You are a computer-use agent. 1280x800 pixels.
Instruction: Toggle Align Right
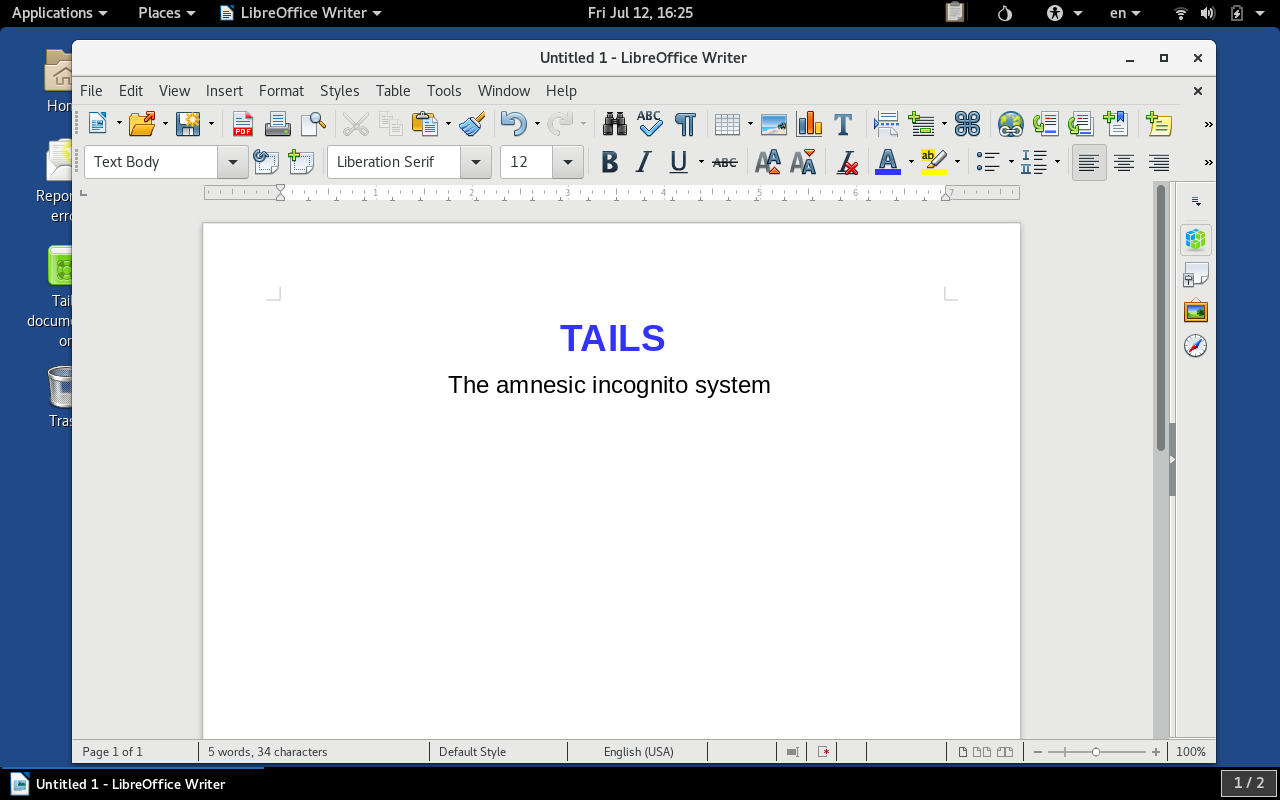point(1159,162)
